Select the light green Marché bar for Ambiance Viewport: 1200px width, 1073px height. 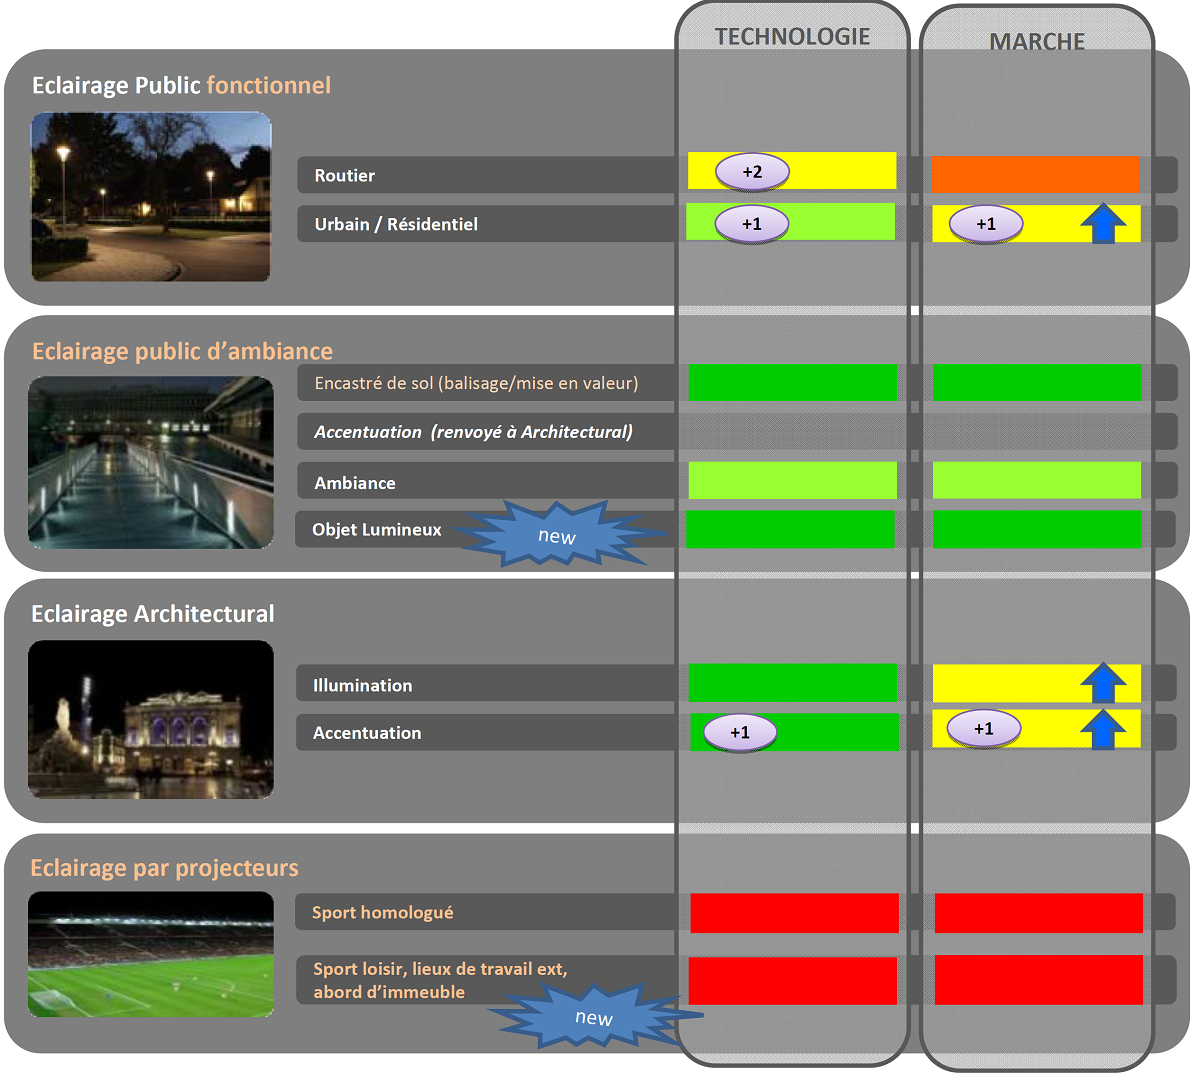click(x=1037, y=480)
